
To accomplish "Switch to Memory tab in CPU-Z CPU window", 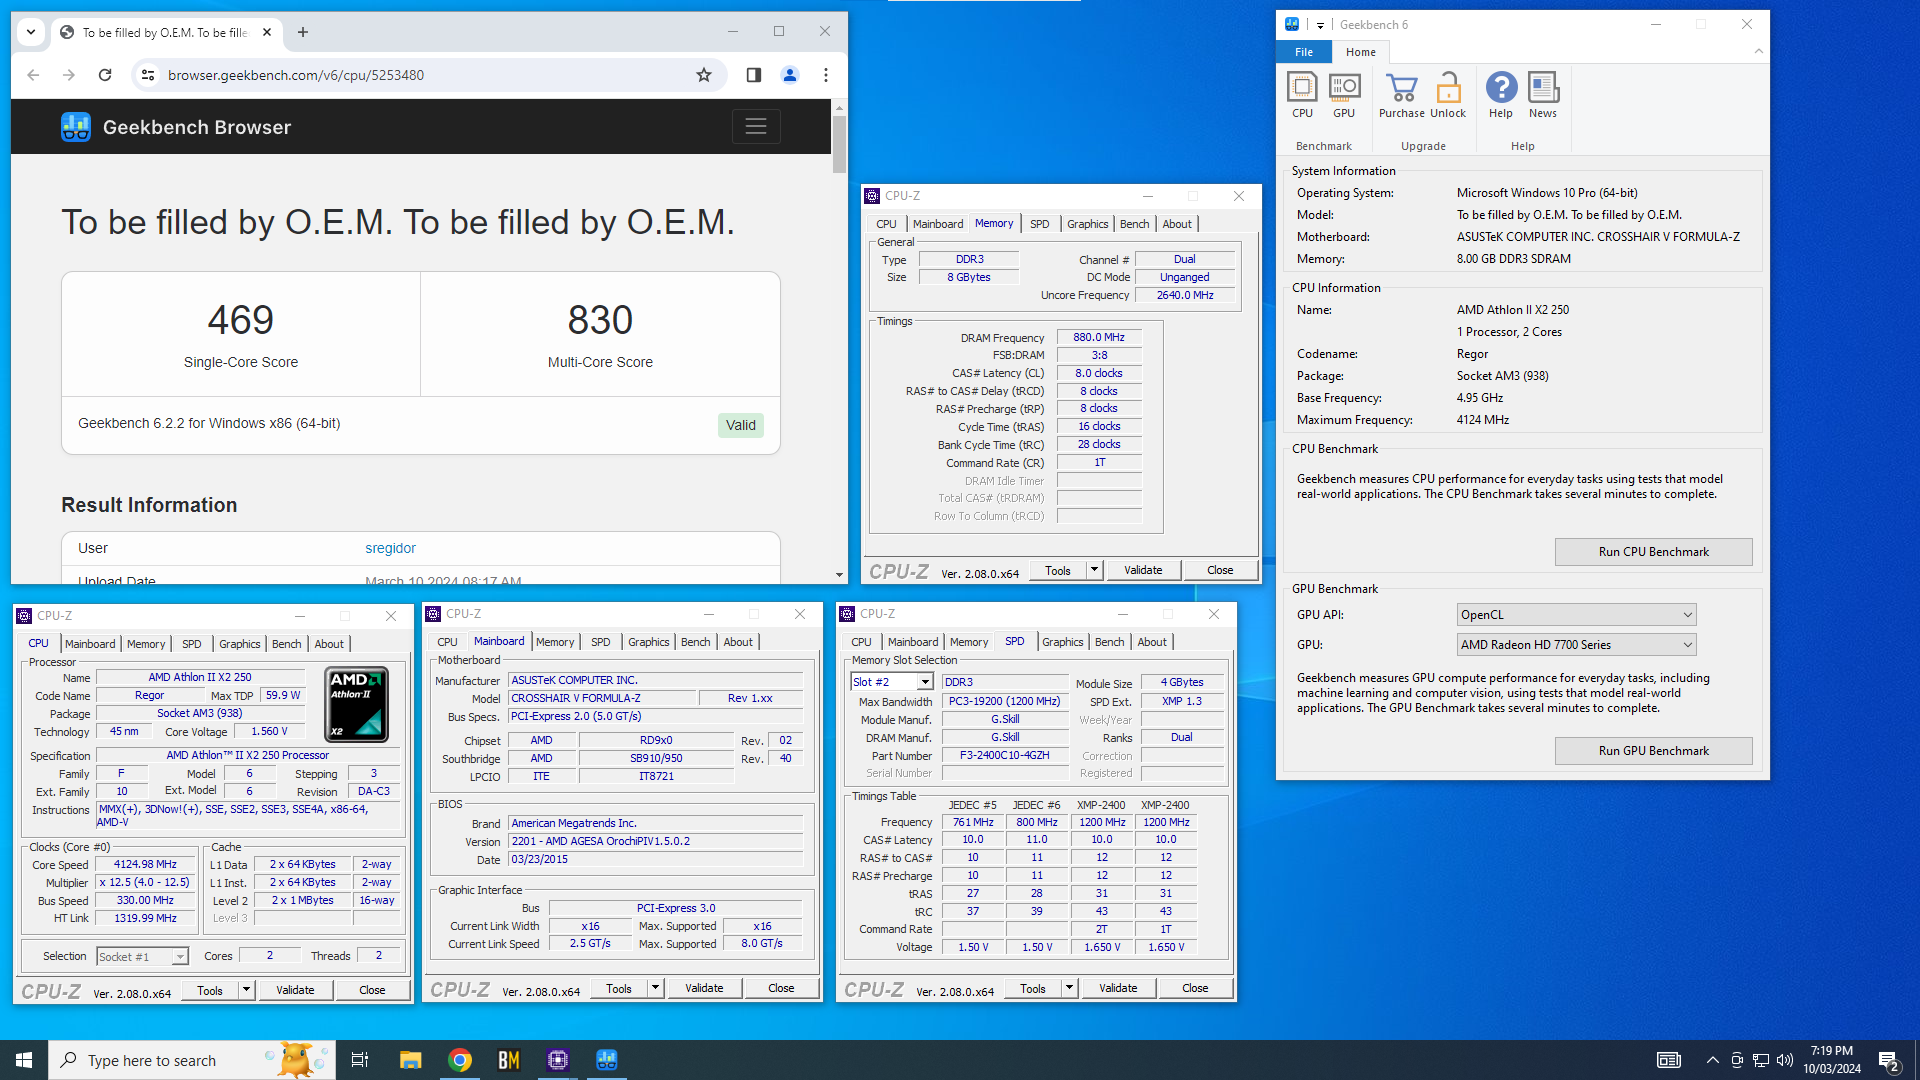I will [146, 644].
